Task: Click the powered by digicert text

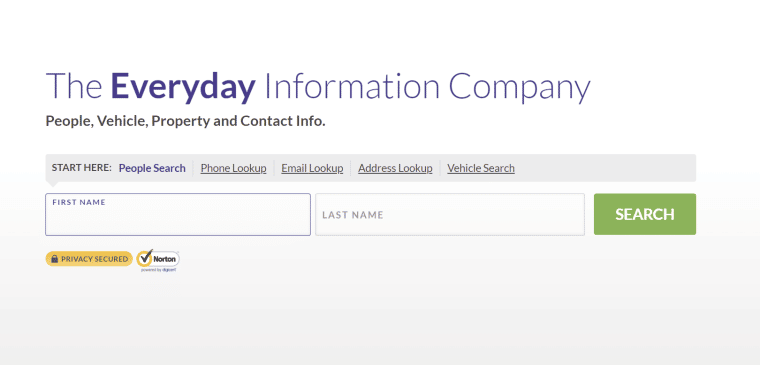Action: pyautogui.click(x=158, y=270)
